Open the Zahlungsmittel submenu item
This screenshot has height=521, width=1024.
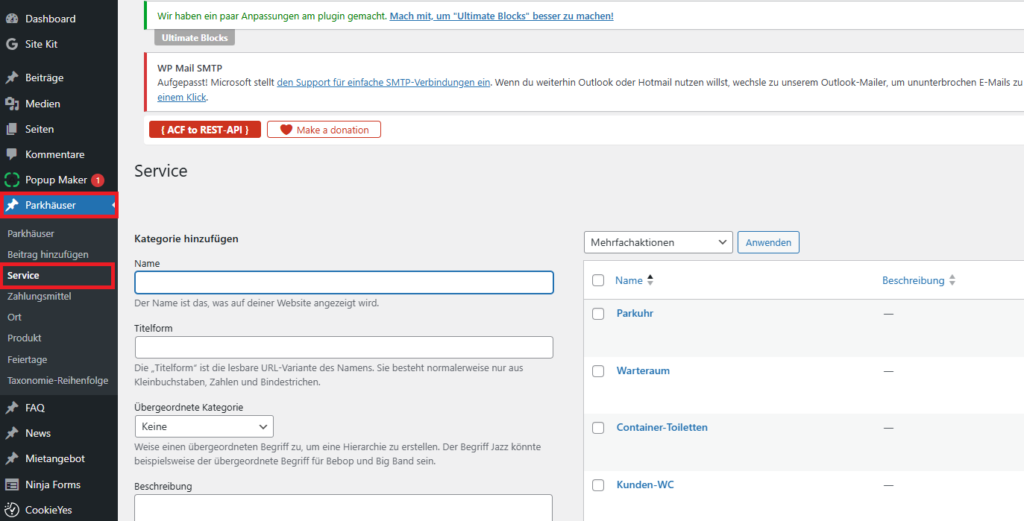39,296
